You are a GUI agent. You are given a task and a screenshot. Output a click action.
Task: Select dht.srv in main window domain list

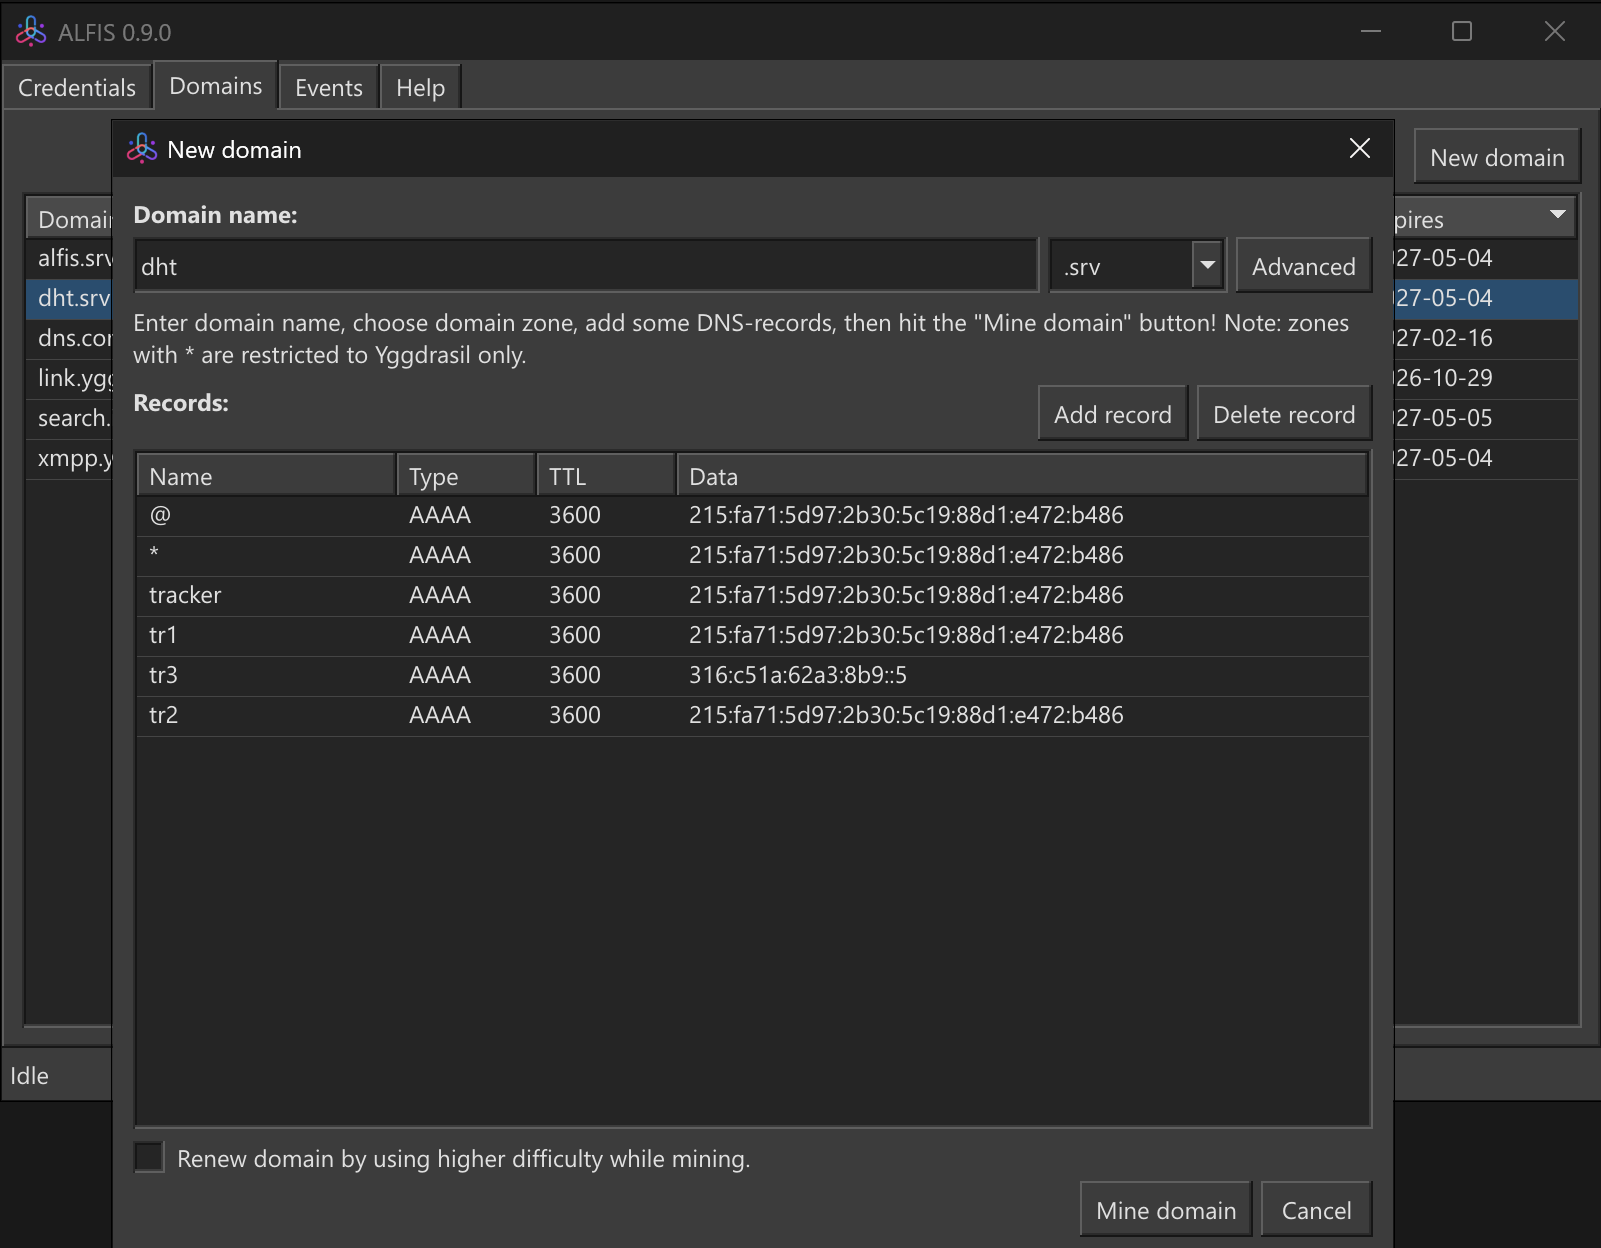click(x=70, y=298)
